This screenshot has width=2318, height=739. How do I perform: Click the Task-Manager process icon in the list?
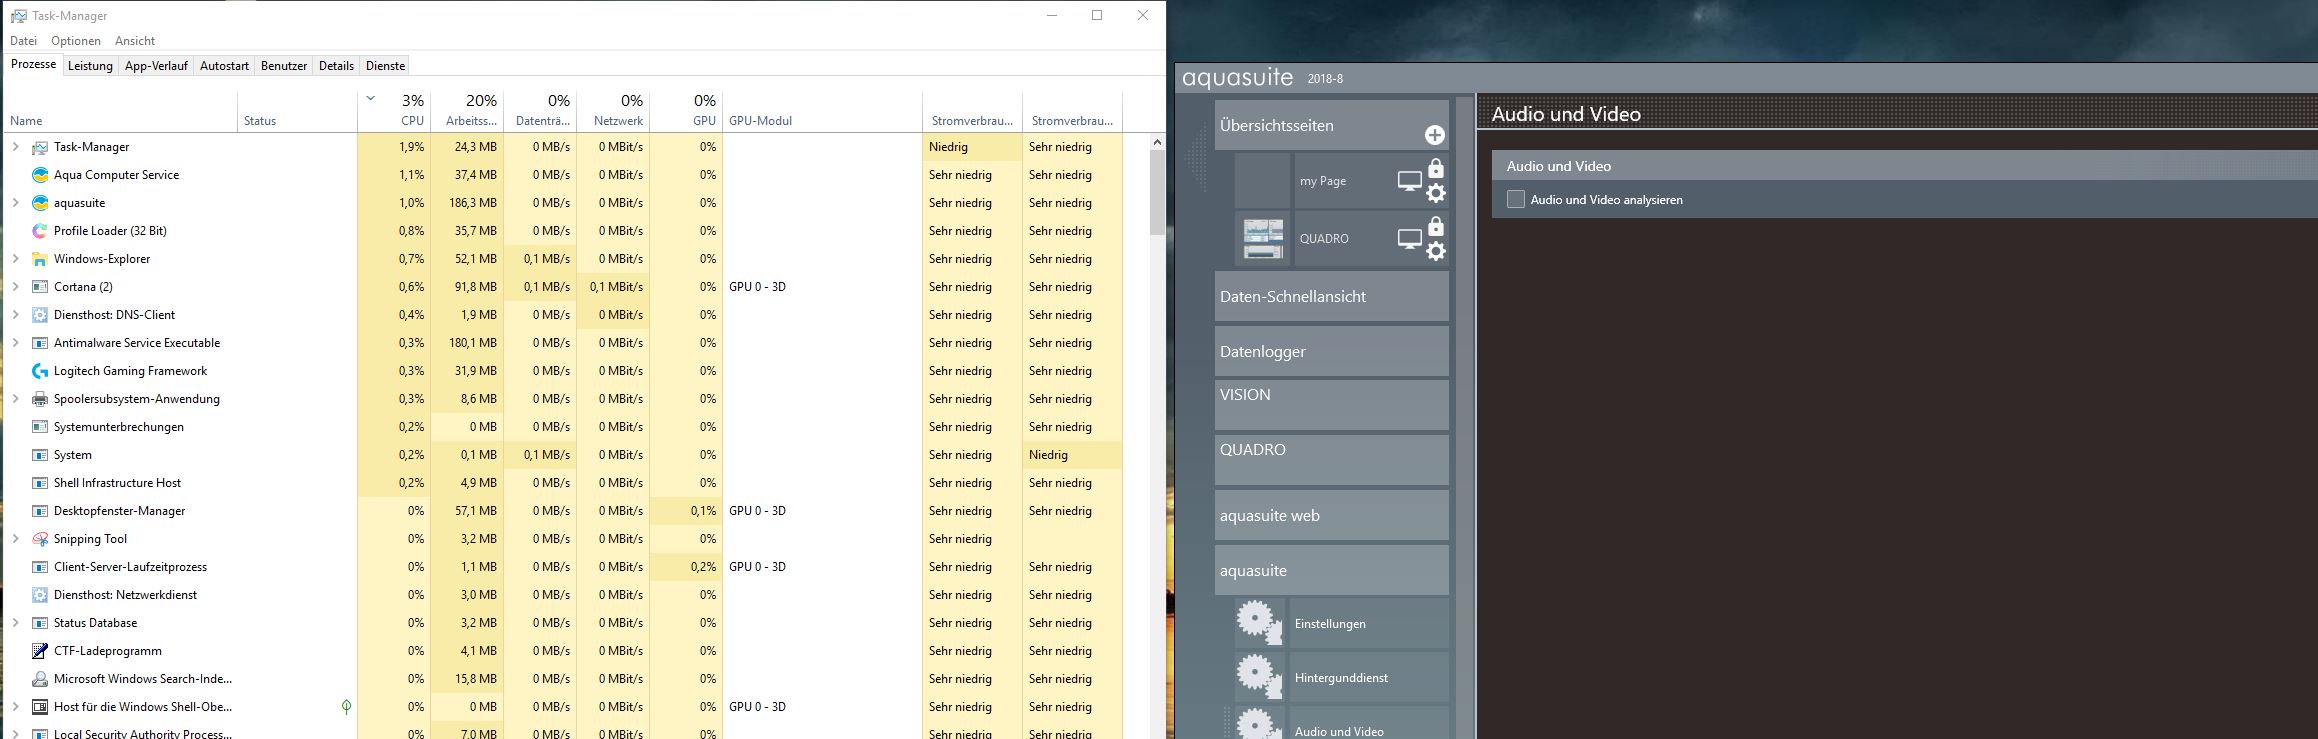click(x=40, y=147)
